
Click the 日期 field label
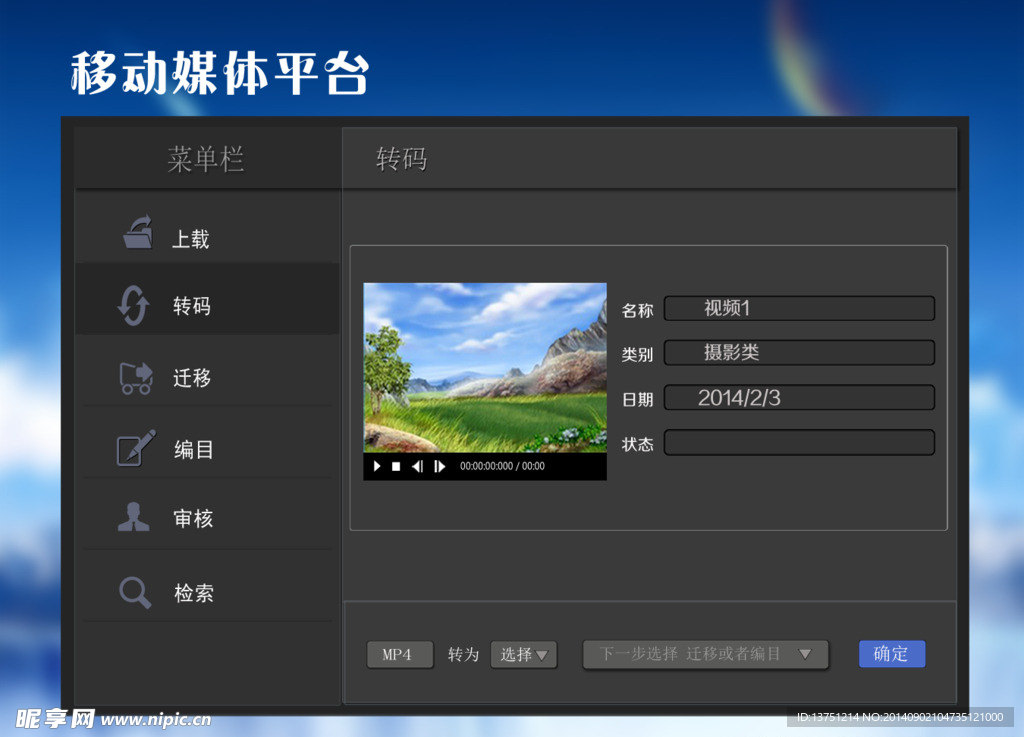637,400
